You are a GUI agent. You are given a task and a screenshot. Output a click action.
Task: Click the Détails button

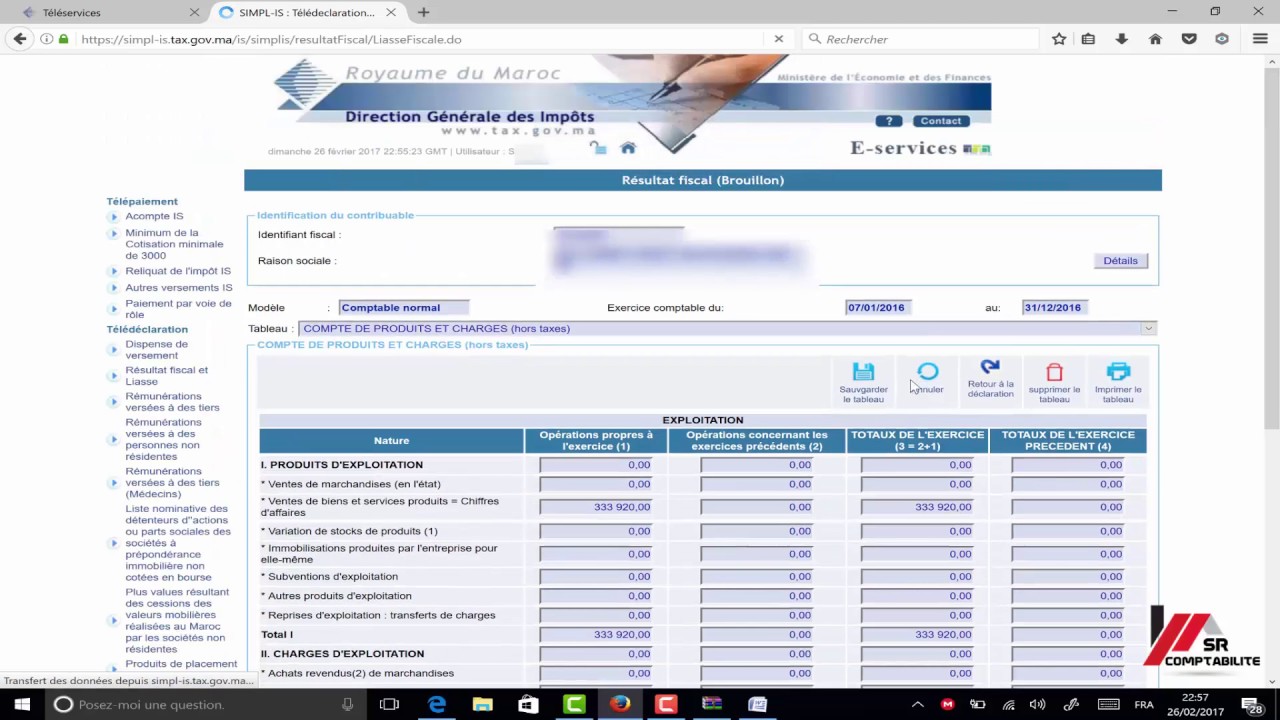1120,261
